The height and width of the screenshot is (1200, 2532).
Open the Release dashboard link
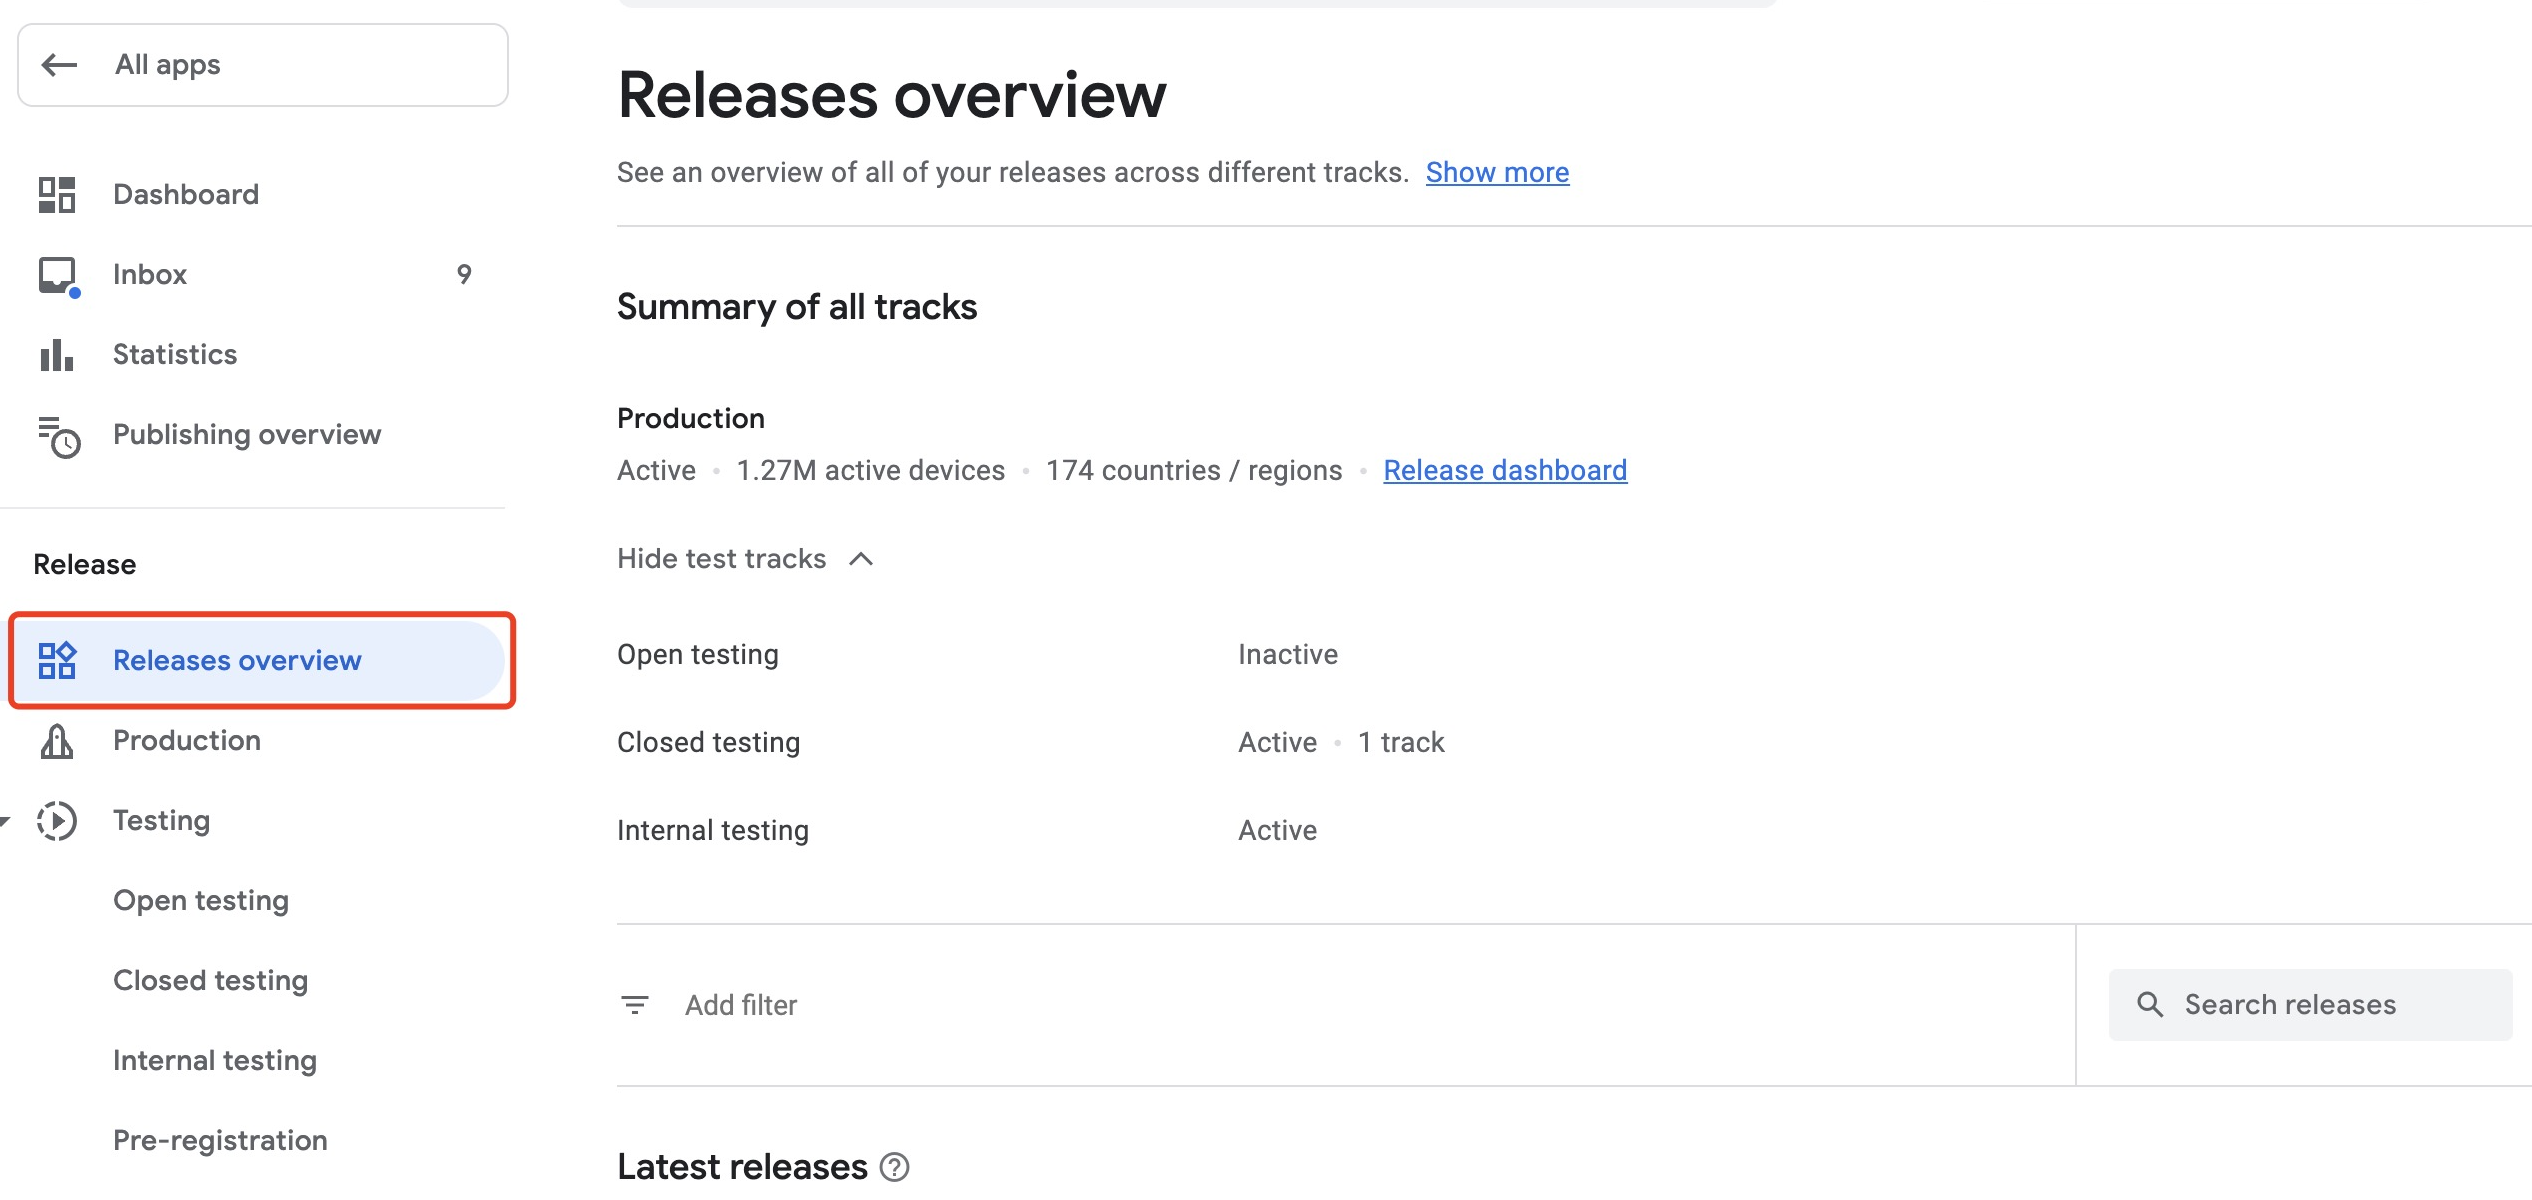pyautogui.click(x=1505, y=470)
